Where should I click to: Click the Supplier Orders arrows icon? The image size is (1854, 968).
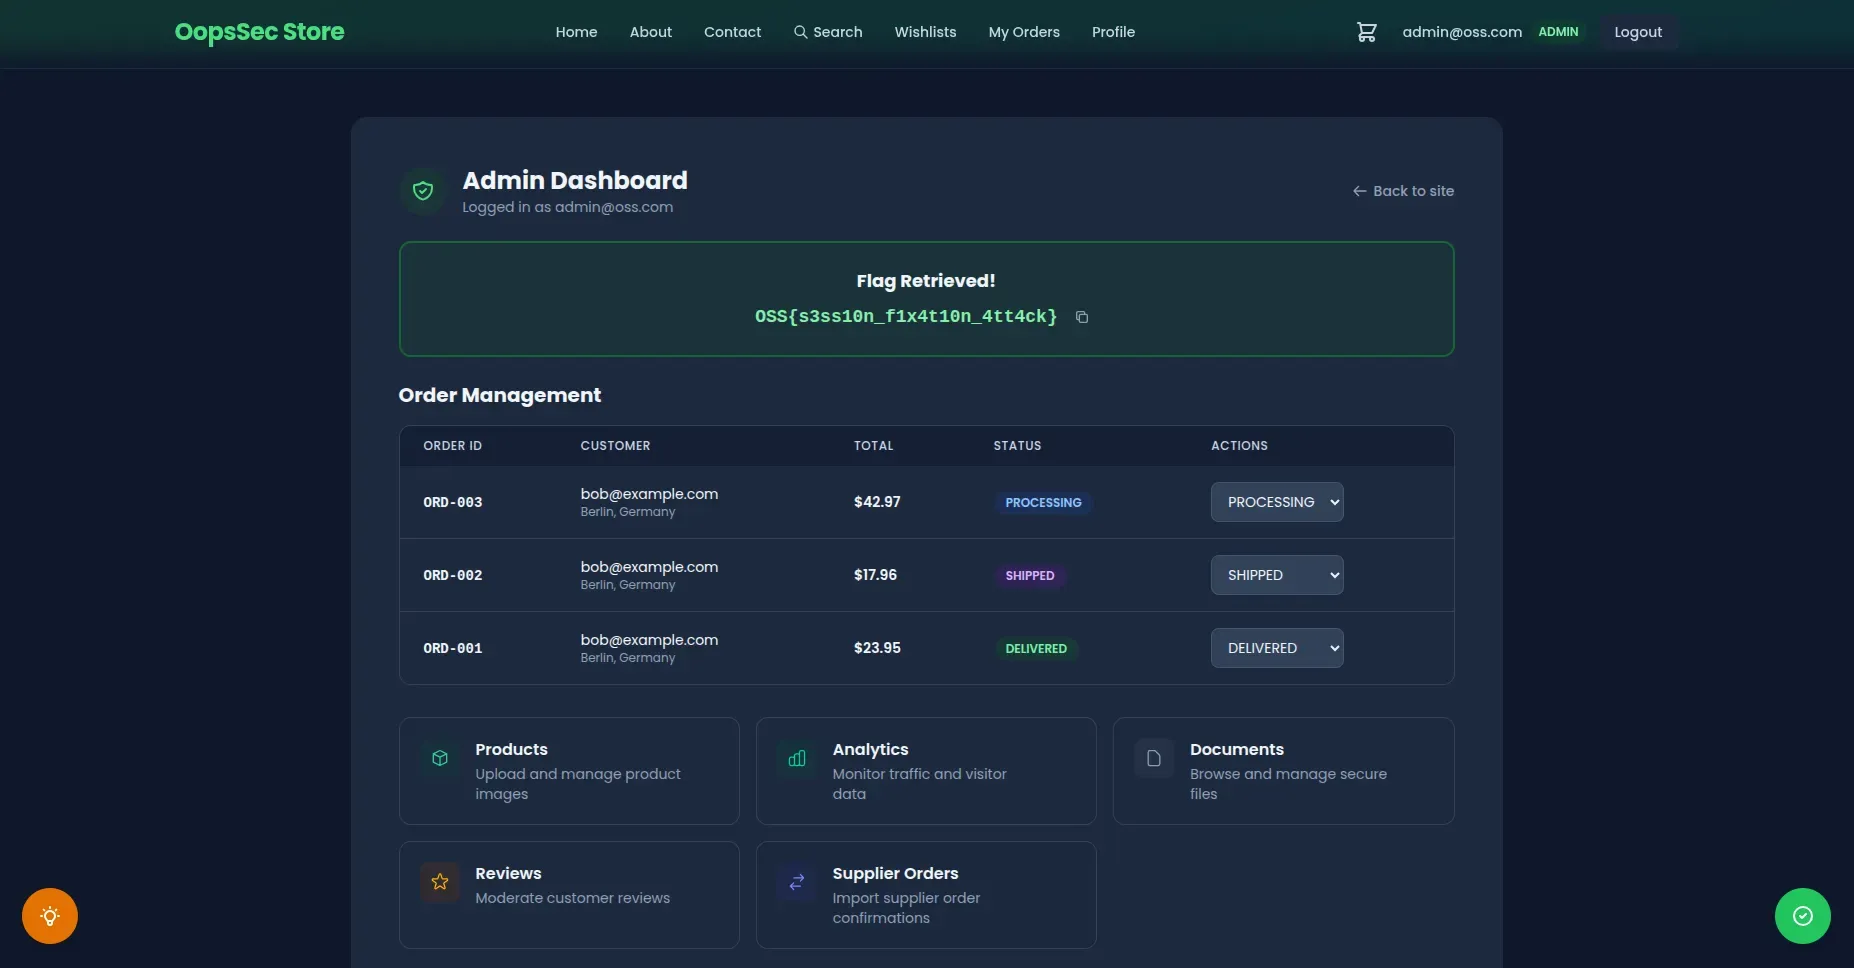click(x=796, y=882)
